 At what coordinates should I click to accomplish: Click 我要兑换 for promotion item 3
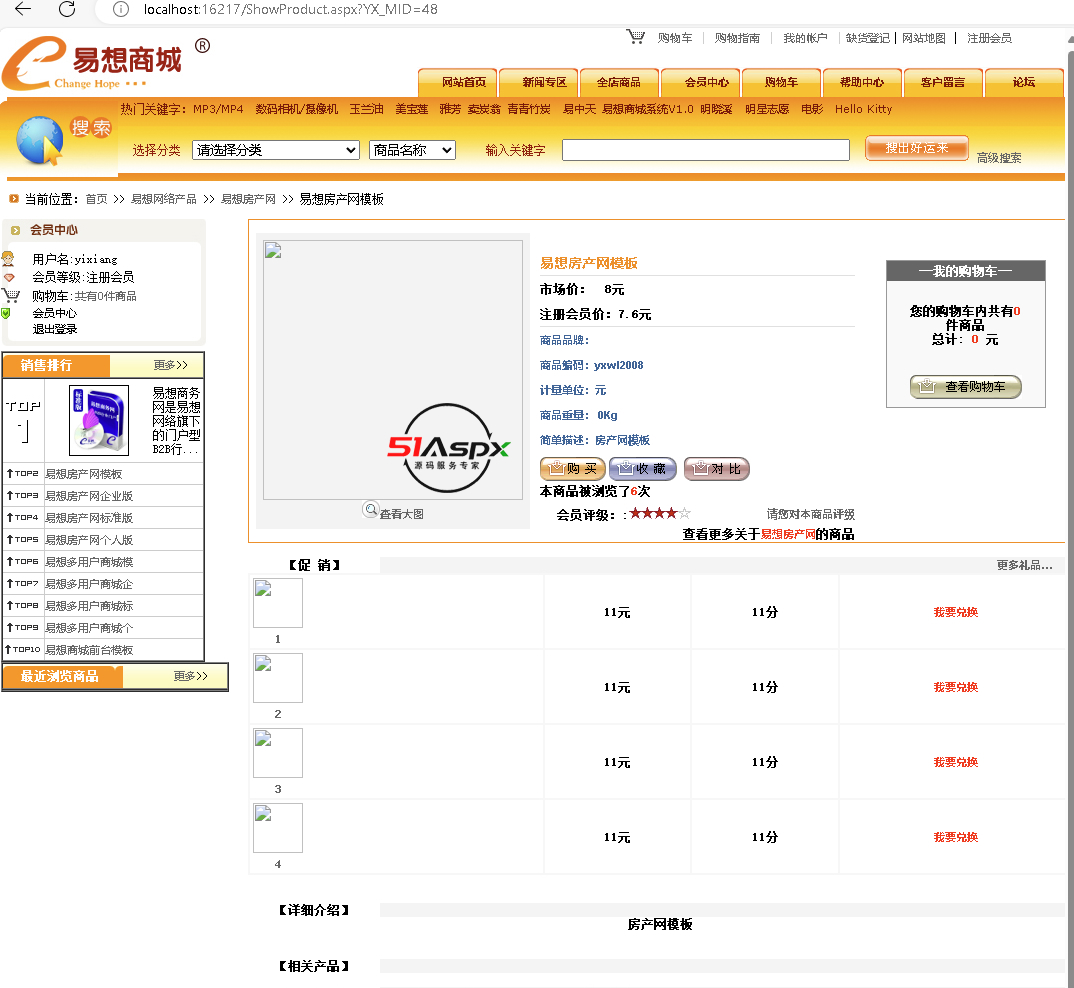[956, 763]
